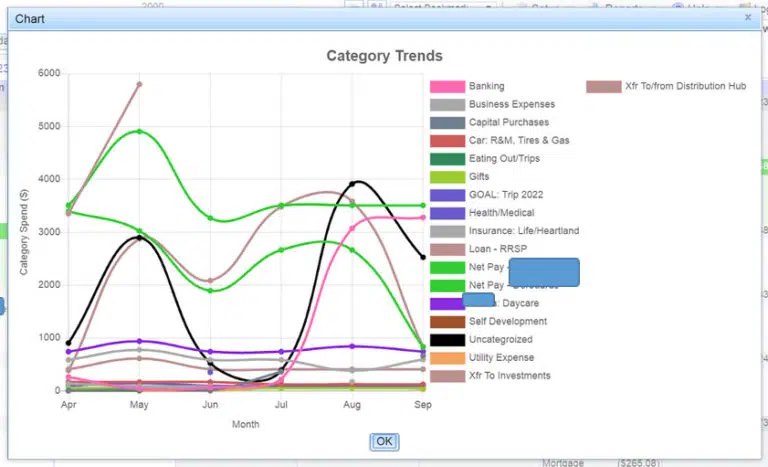Toggle Car: R&M, Tires & Gas legend item
The height and width of the screenshot is (467, 768).
tap(519, 140)
